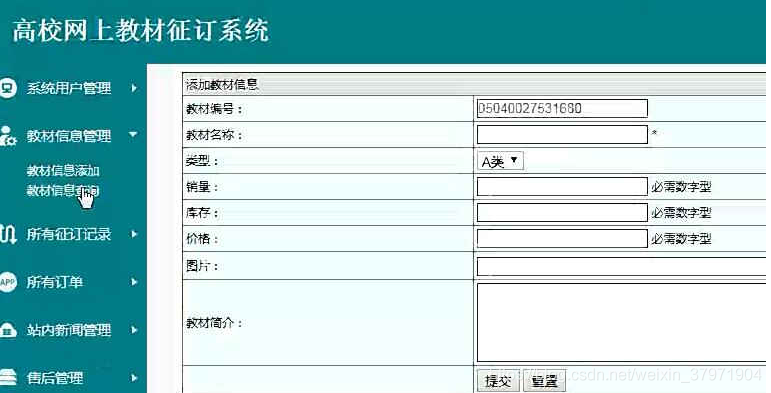This screenshot has height=393, width=771.
Task: Click the 价格 label
Action: click(x=202, y=239)
